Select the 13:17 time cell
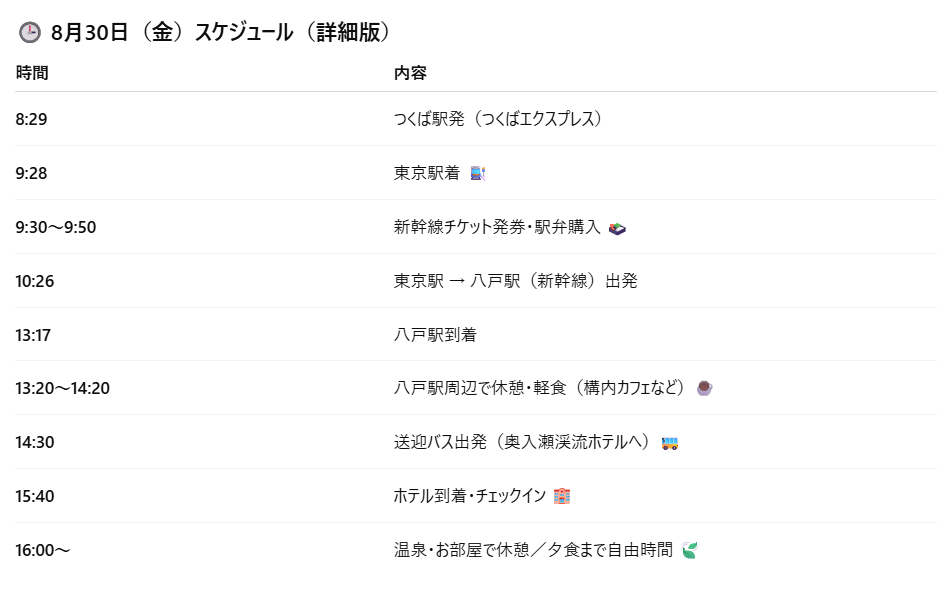The image size is (948, 591). coord(33,335)
